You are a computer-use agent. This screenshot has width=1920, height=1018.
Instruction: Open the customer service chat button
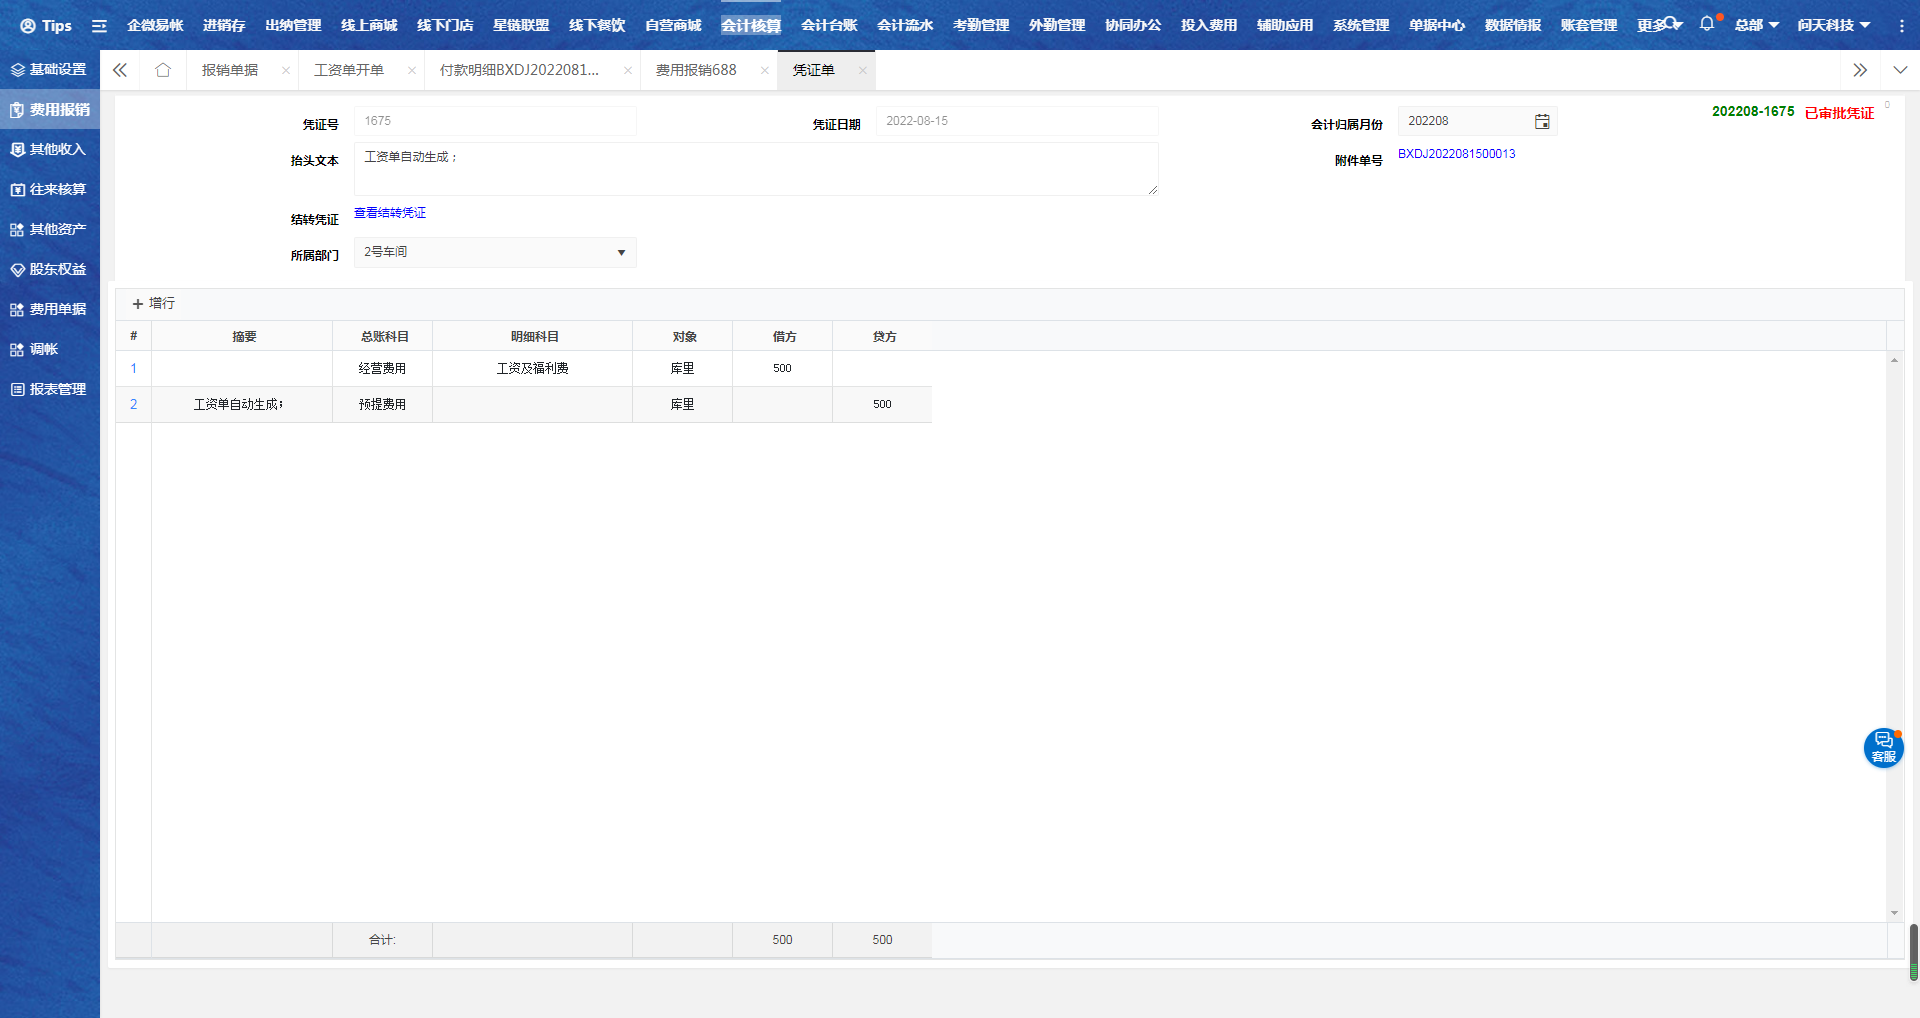1883,747
